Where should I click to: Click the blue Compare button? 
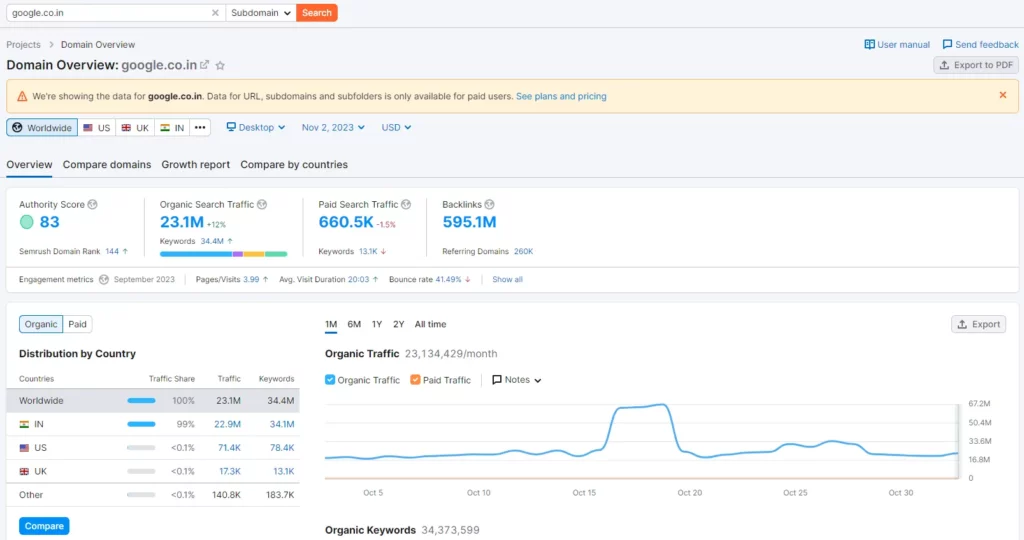point(44,526)
